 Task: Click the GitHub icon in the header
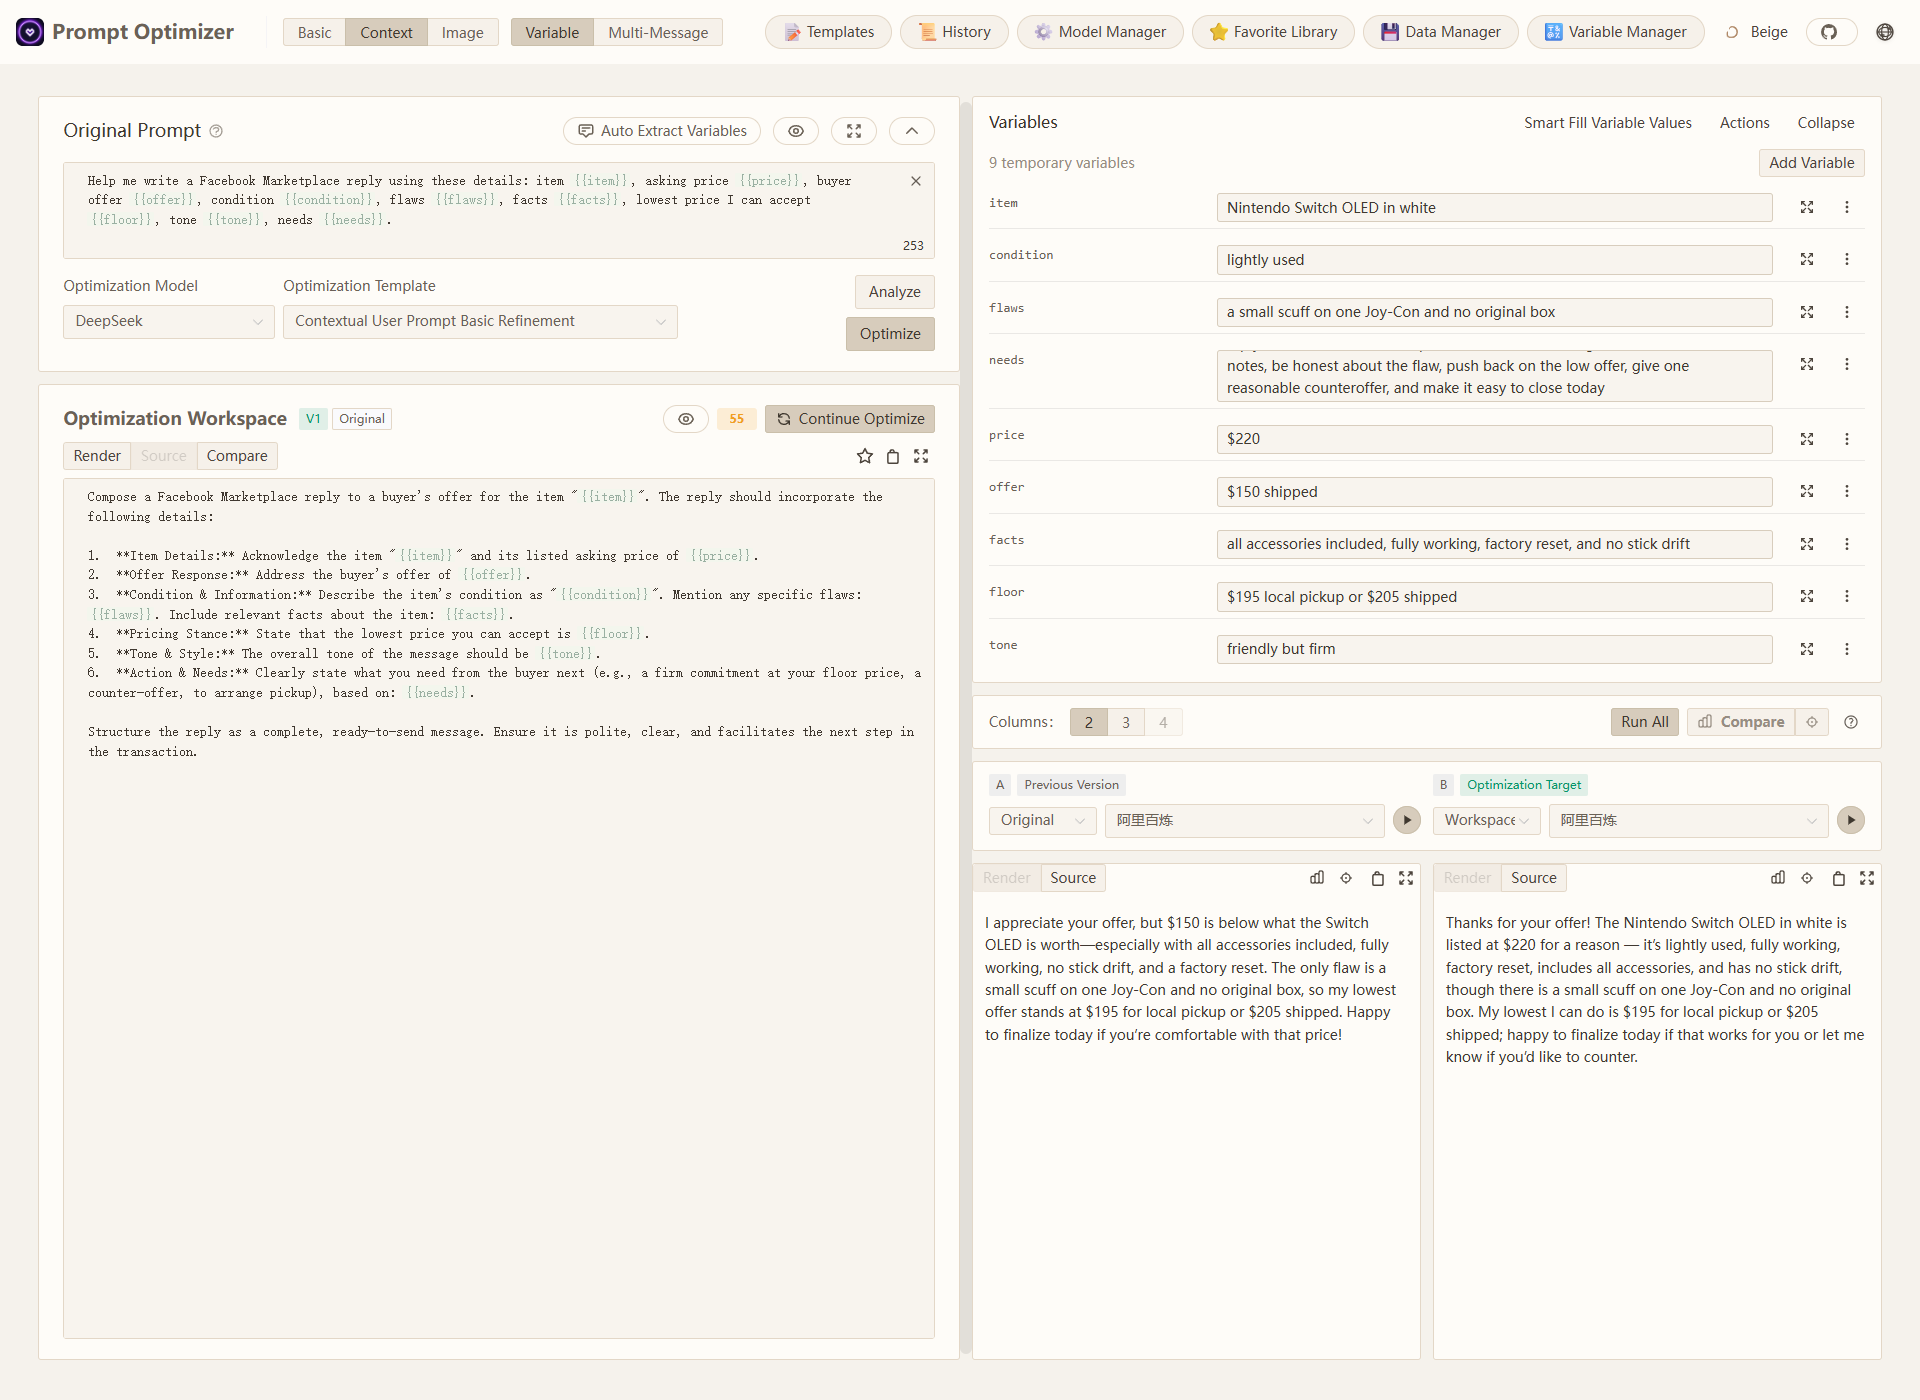click(x=1829, y=32)
